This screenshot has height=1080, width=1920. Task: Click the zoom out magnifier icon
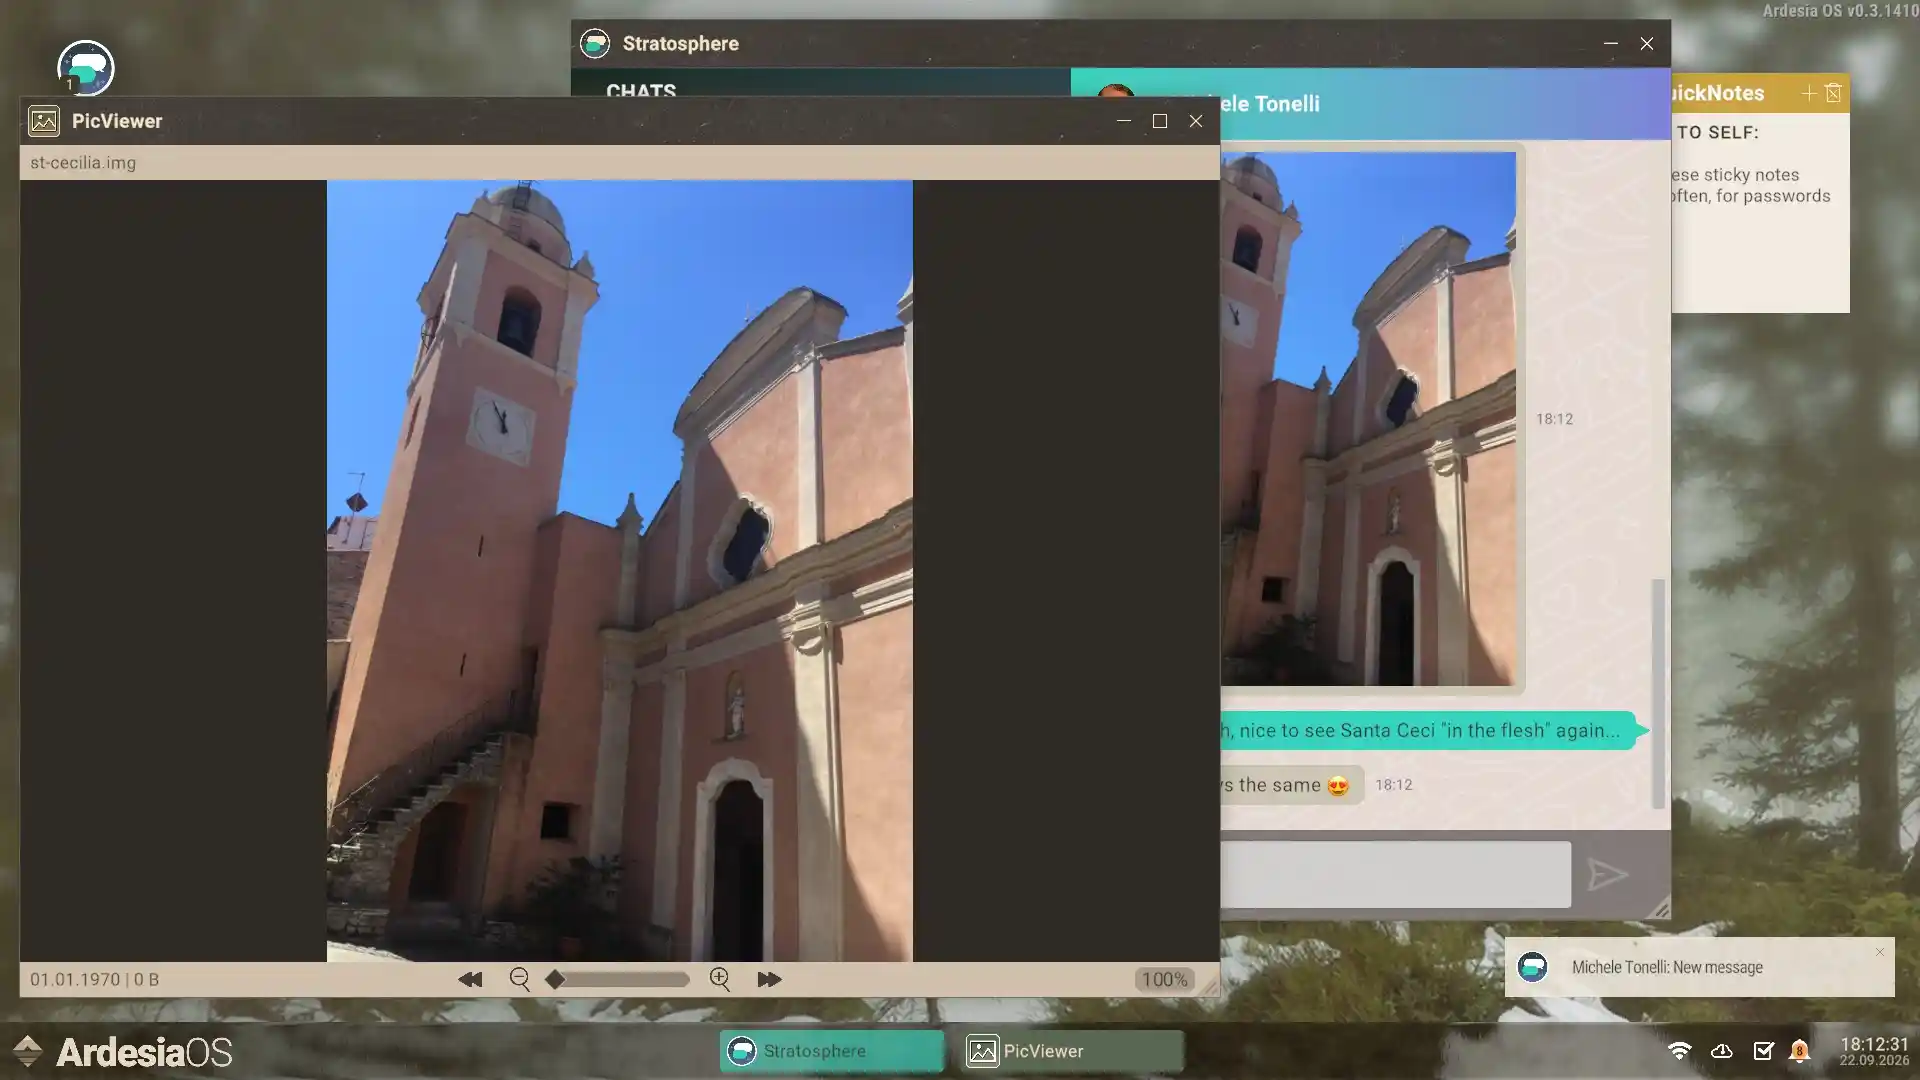pos(519,980)
